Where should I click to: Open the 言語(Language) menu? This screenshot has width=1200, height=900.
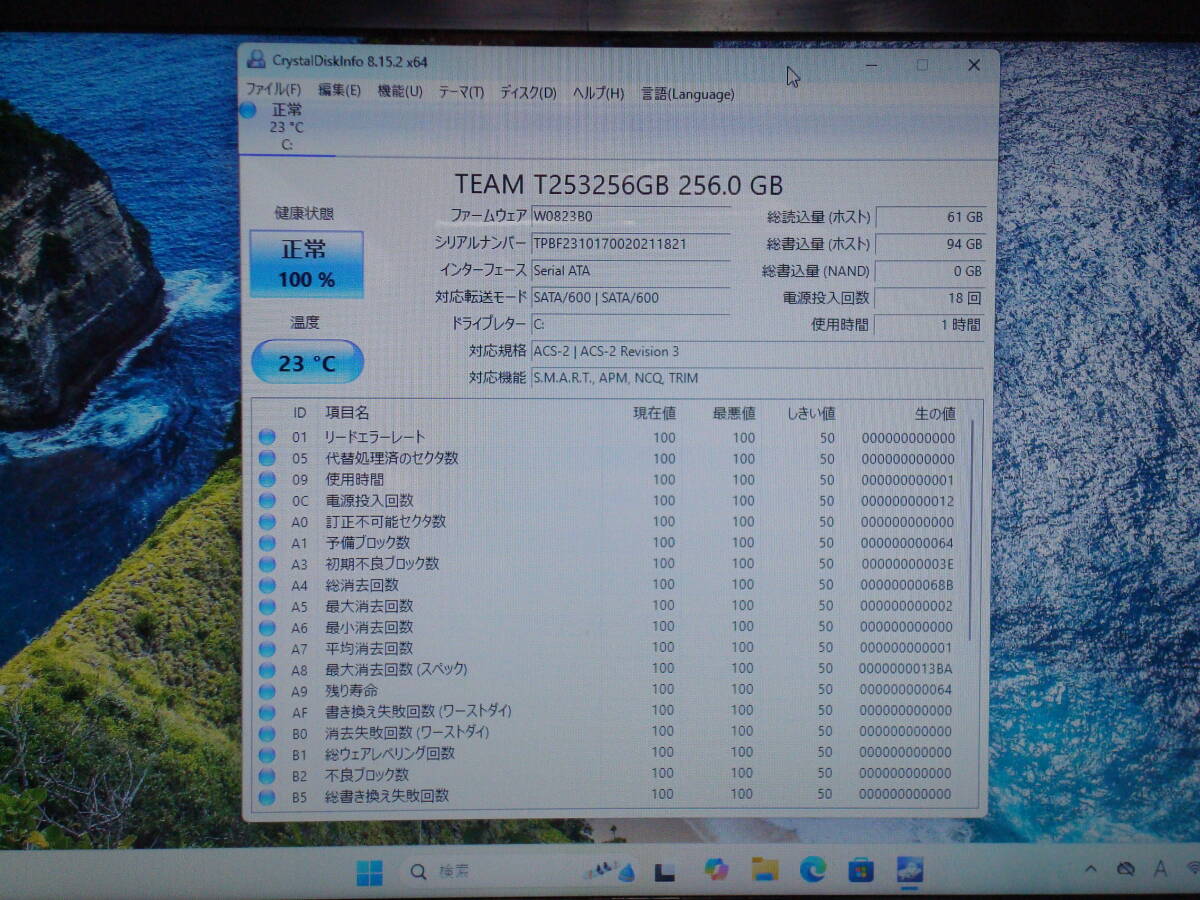pyautogui.click(x=687, y=94)
